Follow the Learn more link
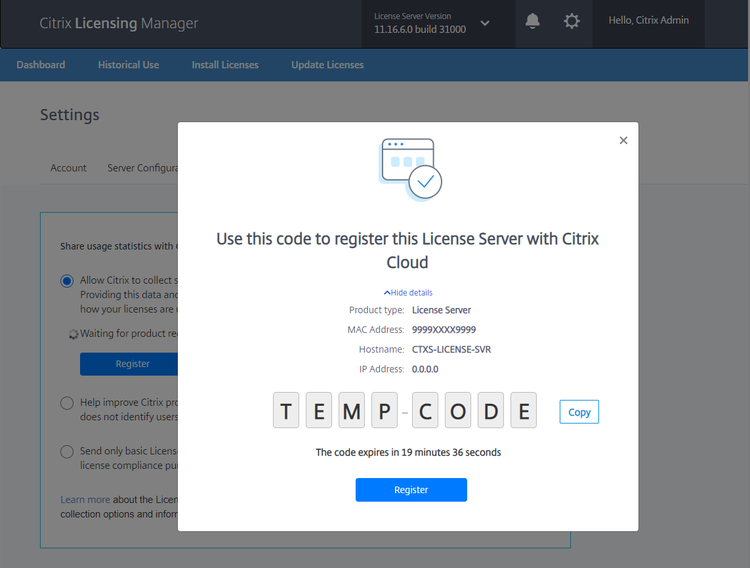The width and height of the screenshot is (750, 568). tap(85, 500)
